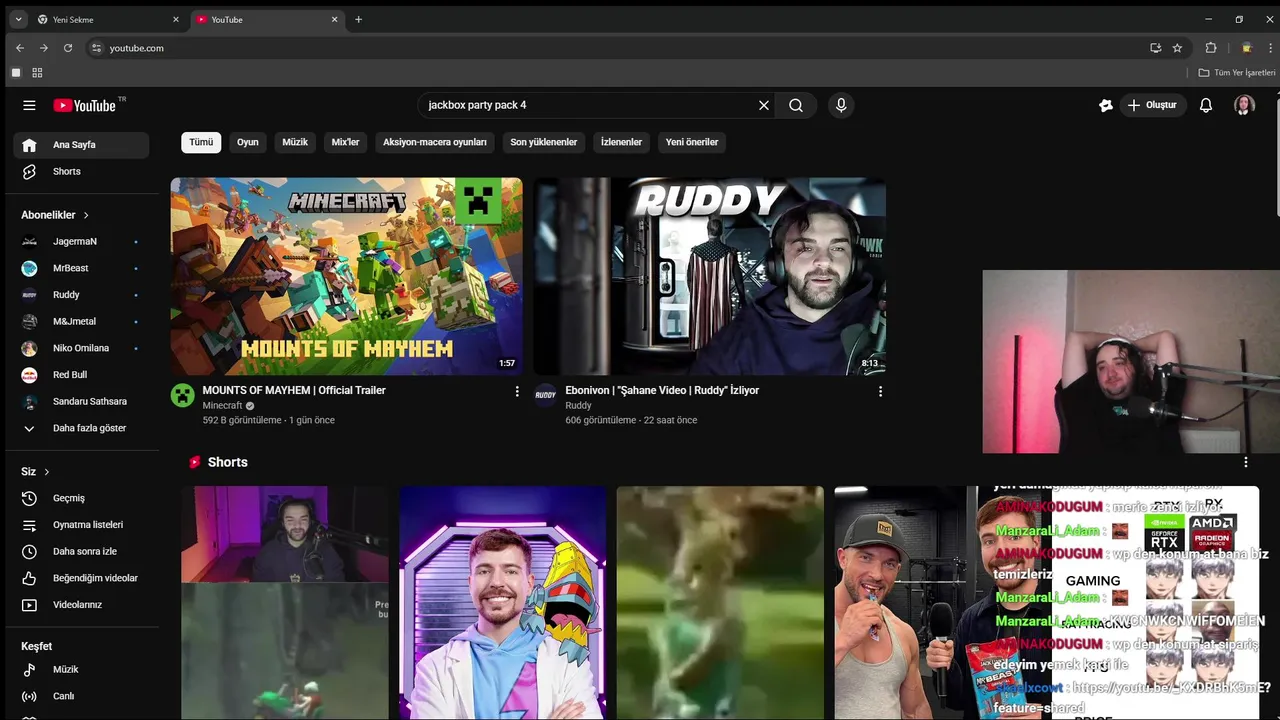Open the notifications bell

pos(1206,105)
